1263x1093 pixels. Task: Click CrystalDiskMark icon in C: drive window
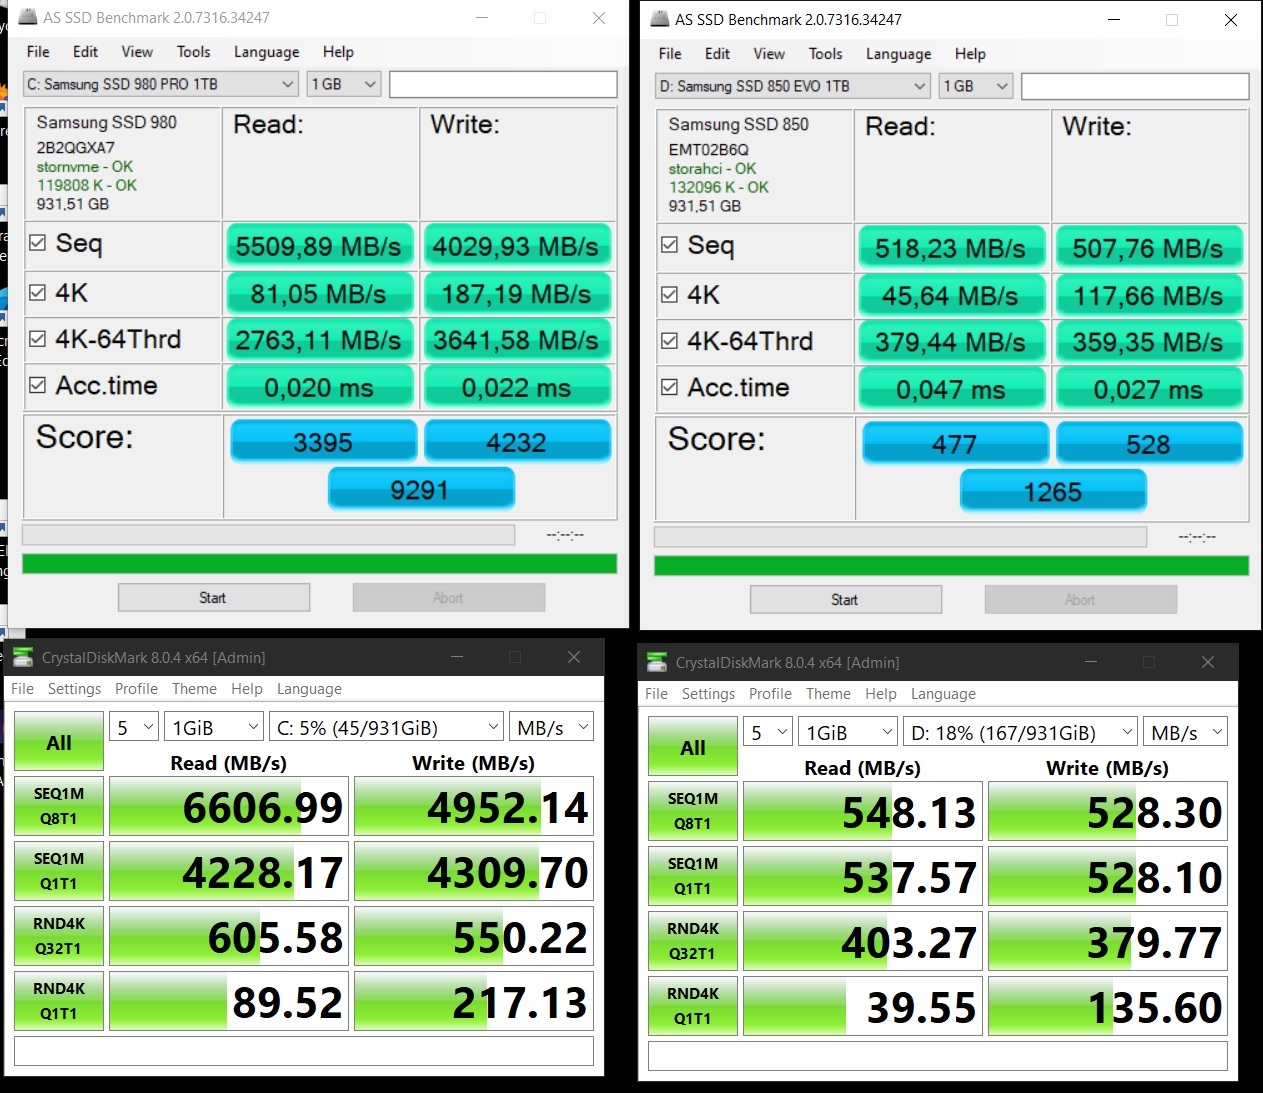22,657
